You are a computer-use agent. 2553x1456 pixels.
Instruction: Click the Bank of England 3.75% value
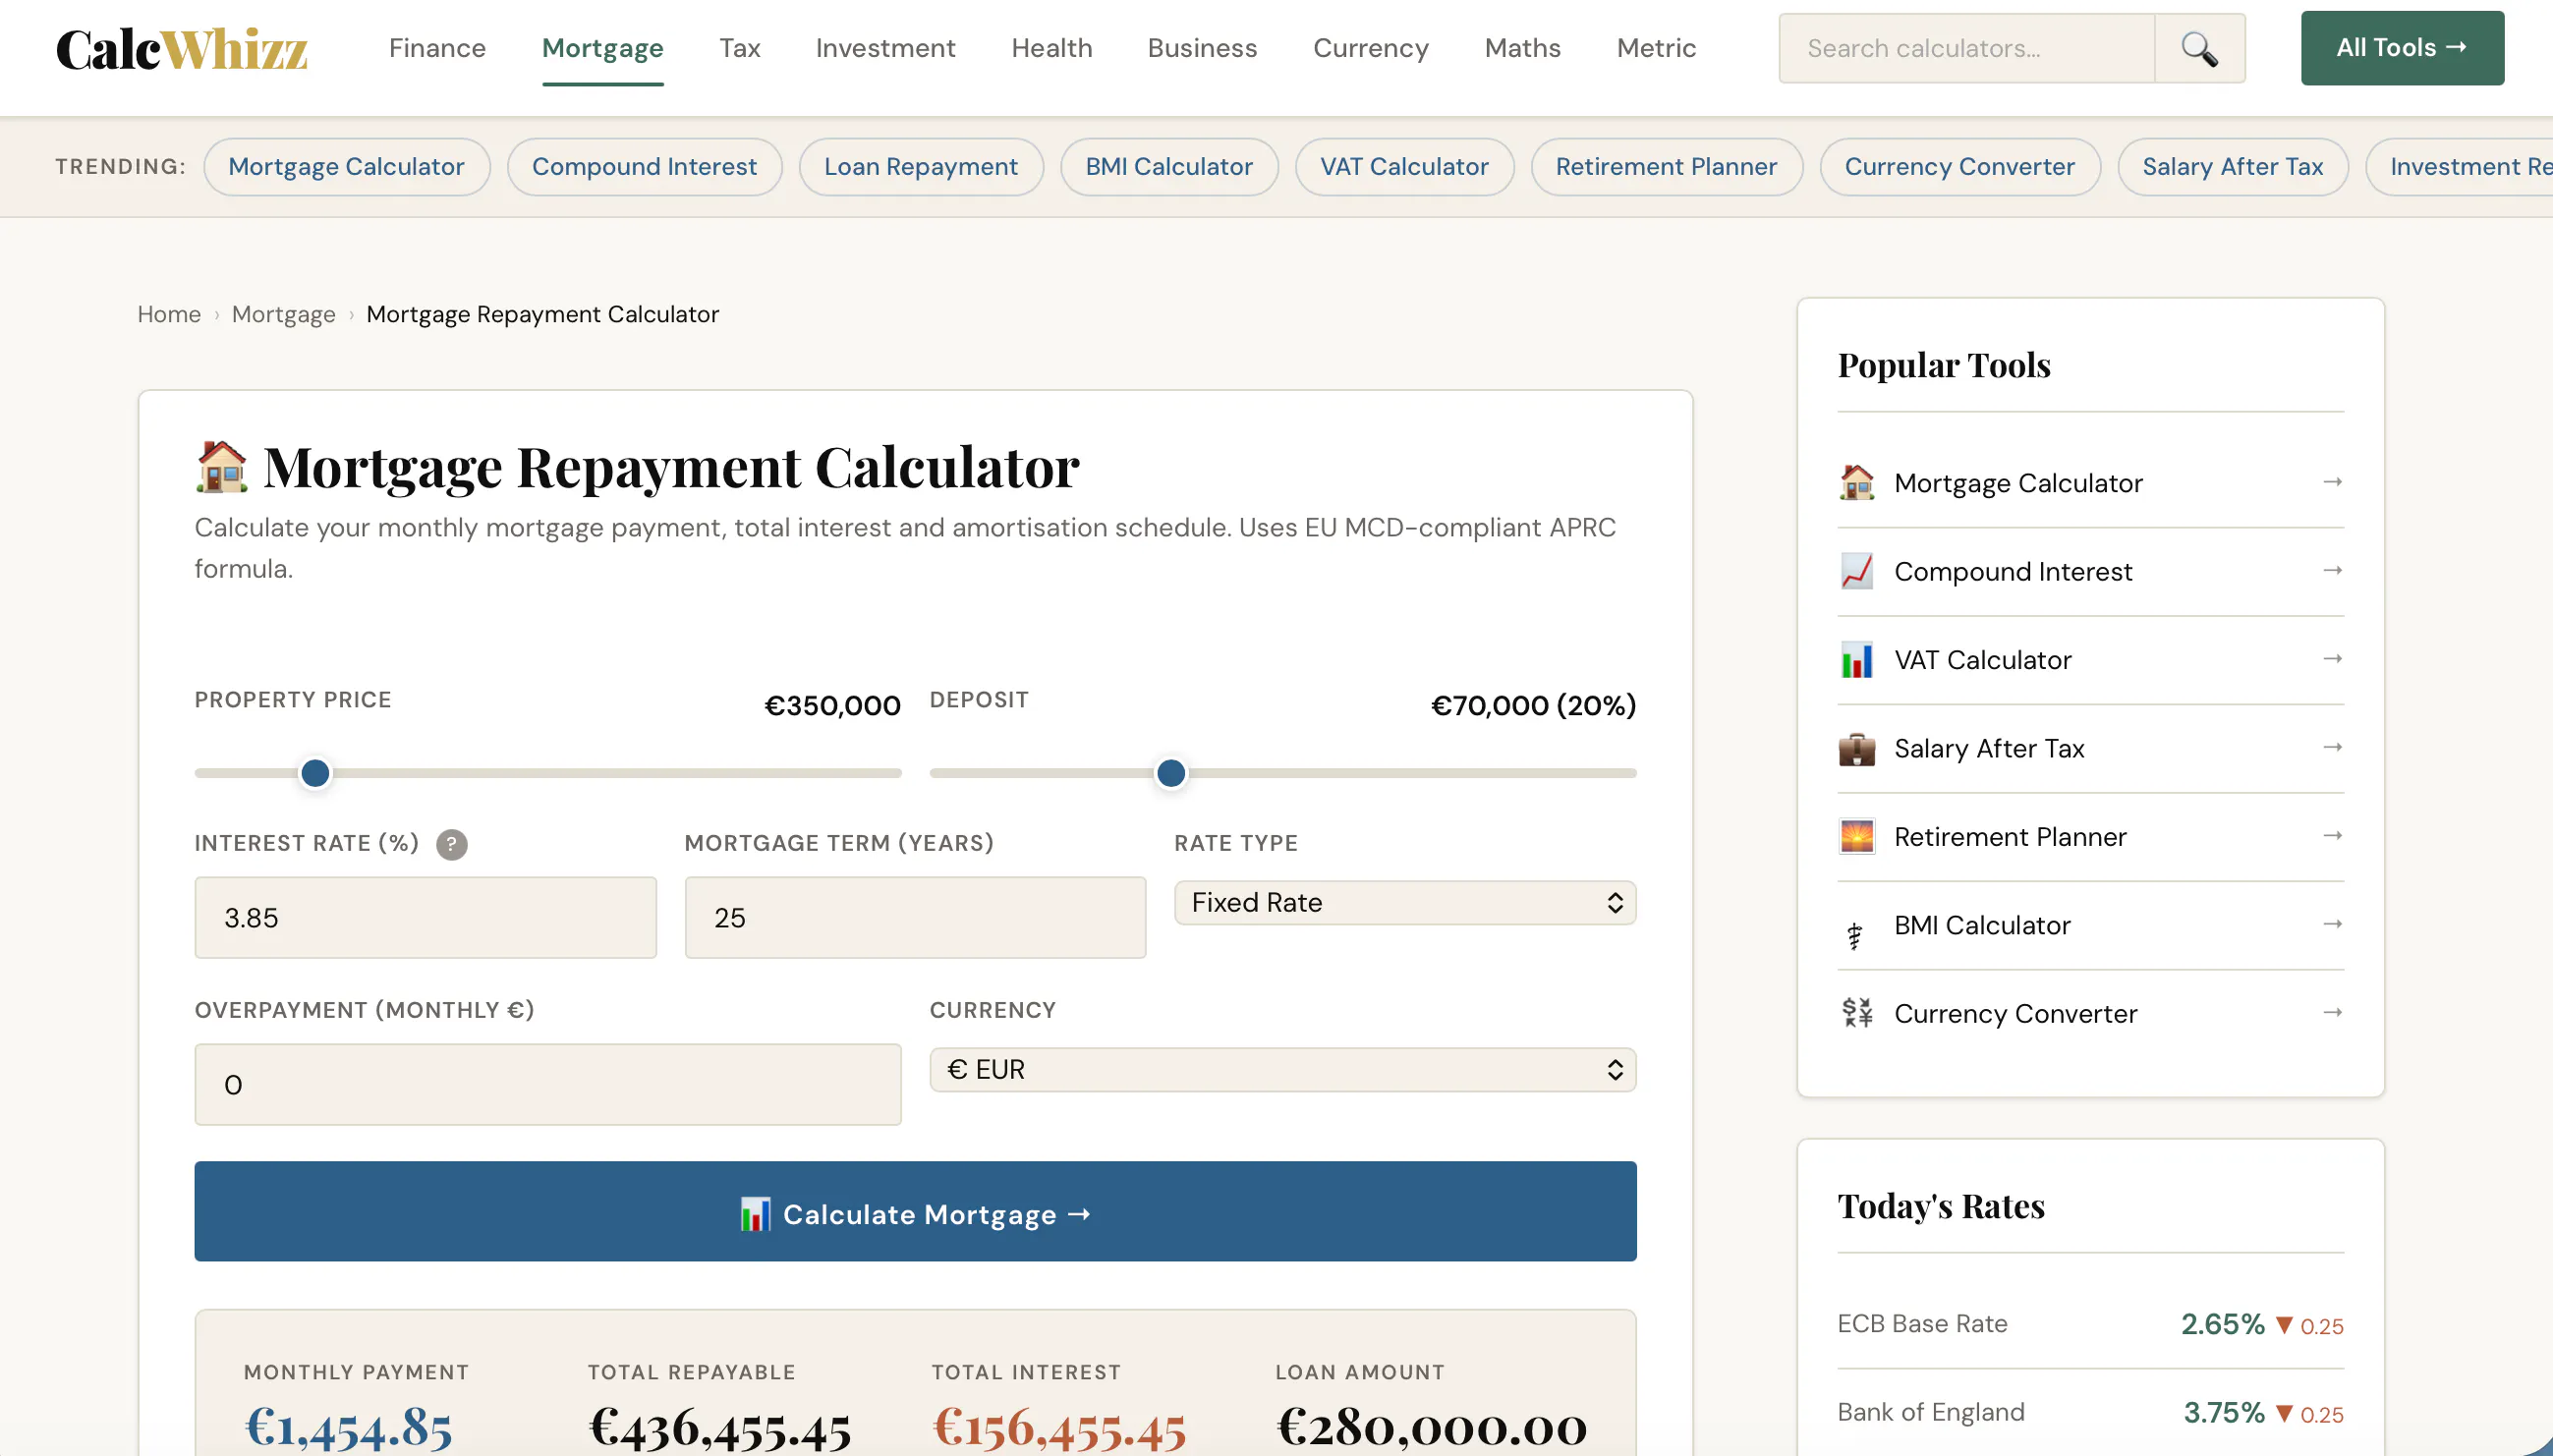pos(2224,1412)
